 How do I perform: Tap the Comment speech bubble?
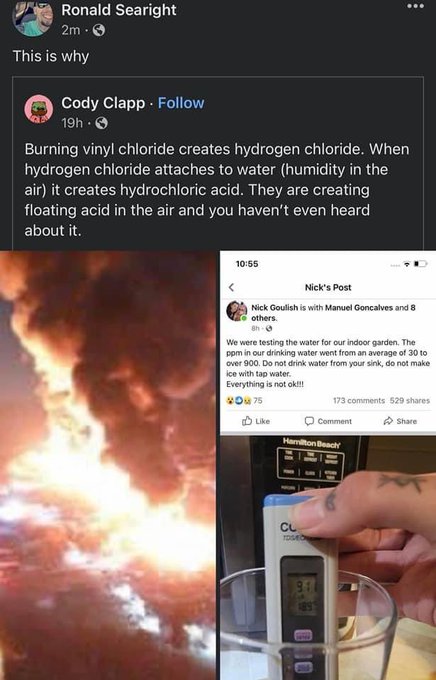click(x=309, y=421)
